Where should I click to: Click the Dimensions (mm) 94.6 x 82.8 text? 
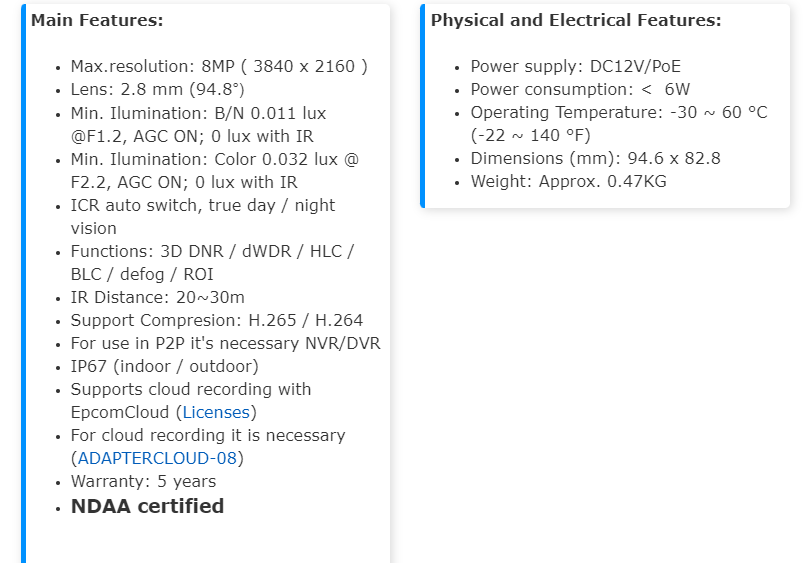click(x=595, y=158)
